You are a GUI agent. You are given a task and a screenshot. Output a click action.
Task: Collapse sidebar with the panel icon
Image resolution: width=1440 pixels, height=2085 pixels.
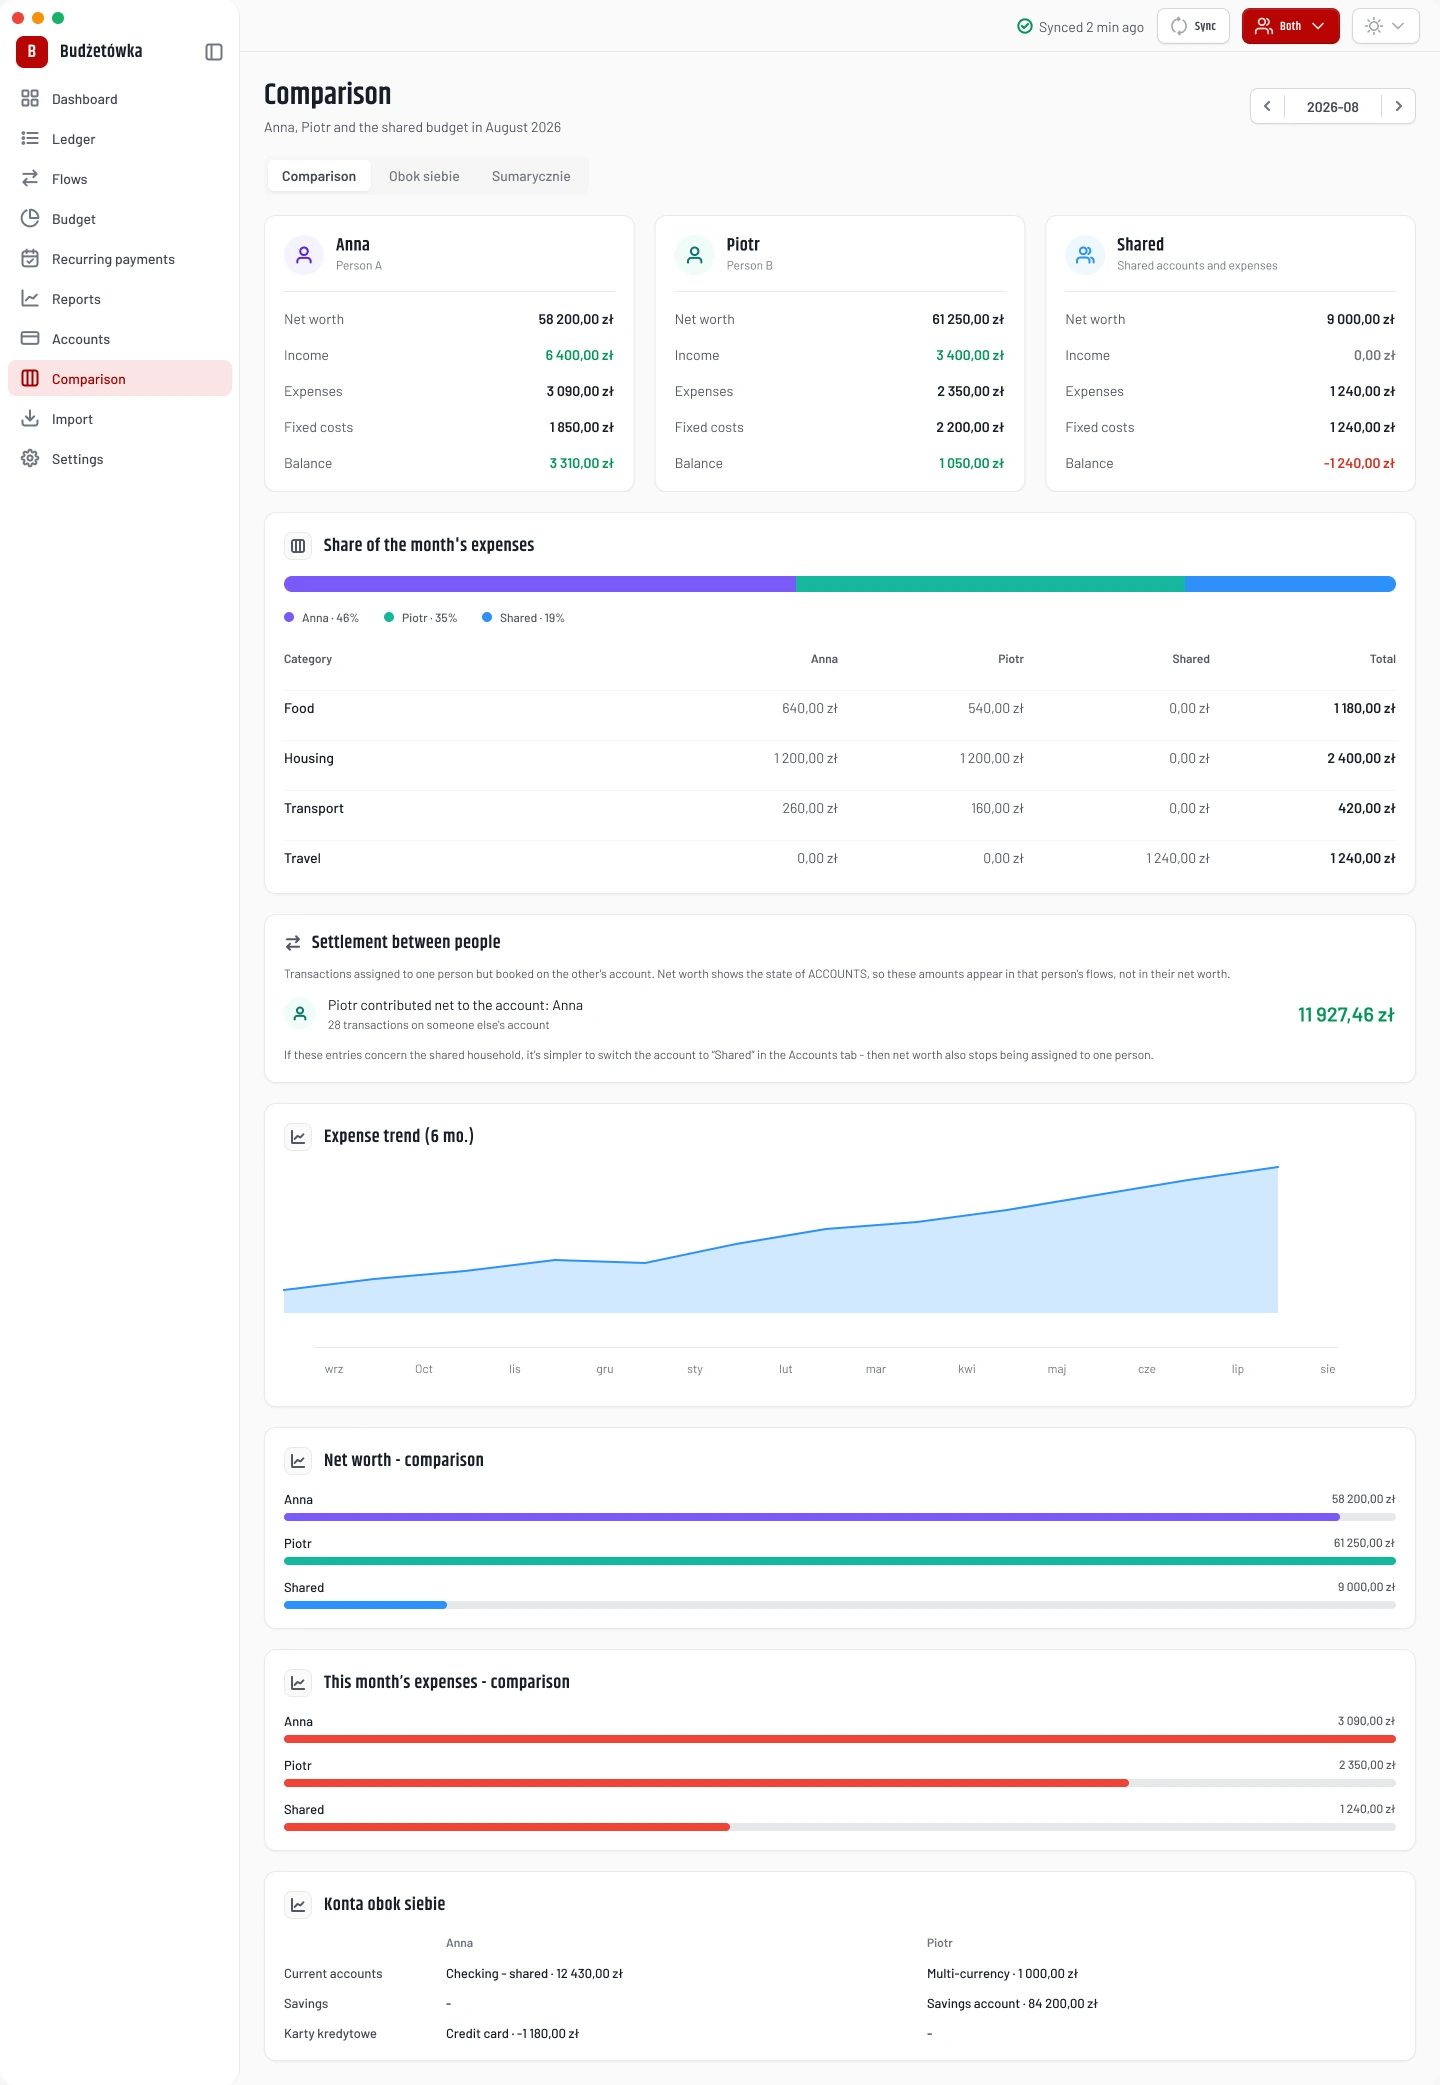point(214,52)
